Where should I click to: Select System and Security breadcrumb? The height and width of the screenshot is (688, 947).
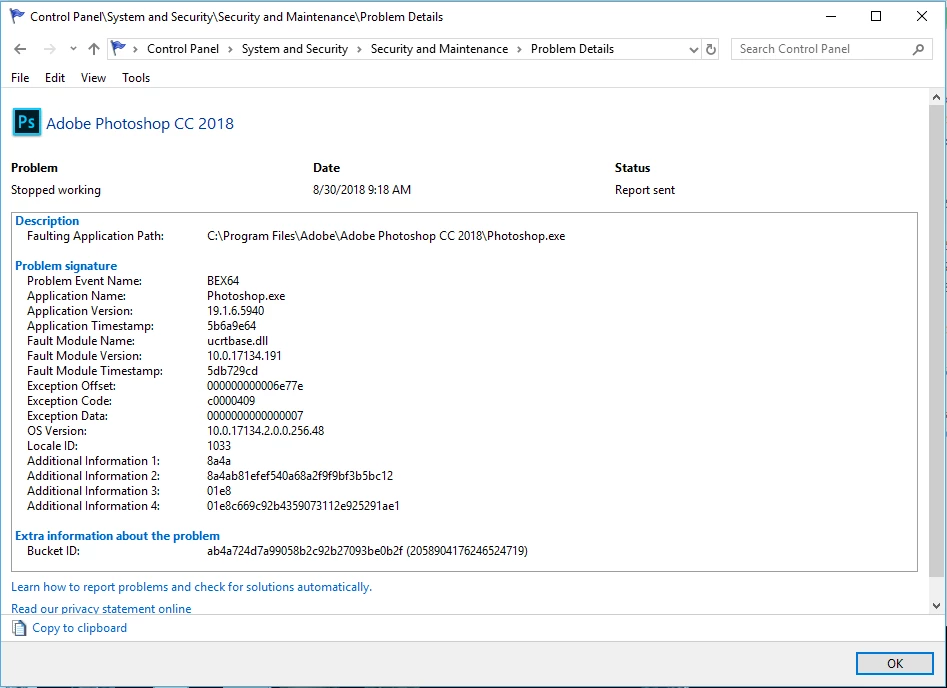coord(295,49)
